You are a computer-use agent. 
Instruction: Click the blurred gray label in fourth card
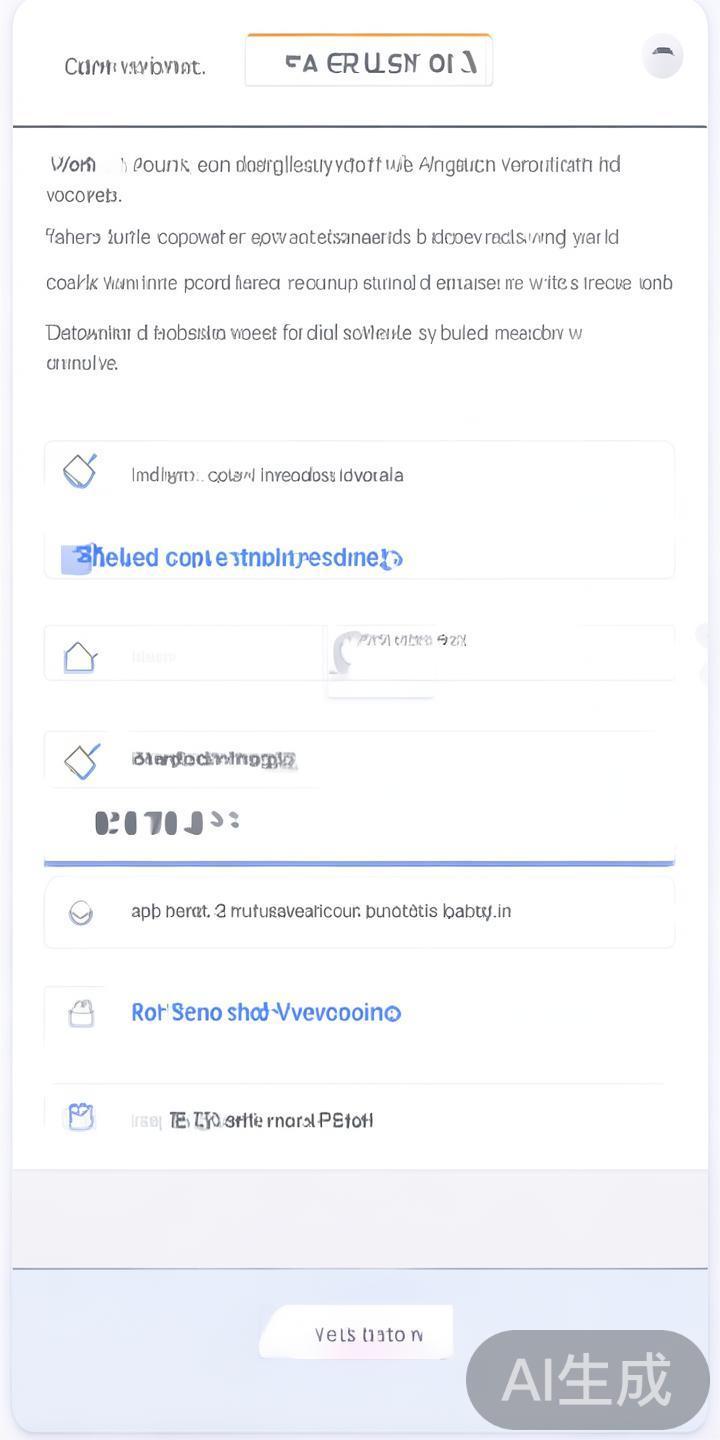coord(214,760)
